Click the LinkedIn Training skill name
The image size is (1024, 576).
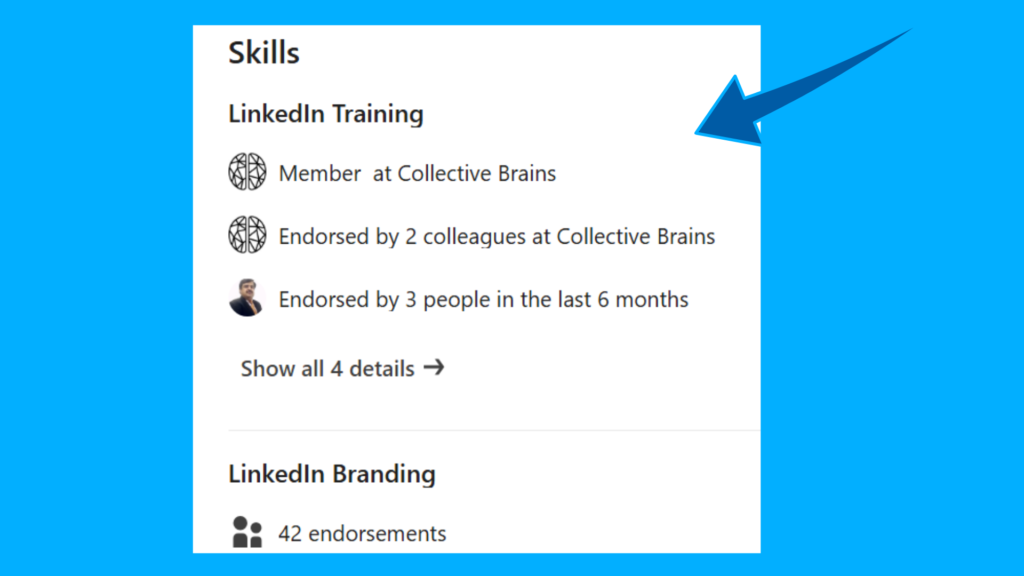tap(325, 113)
